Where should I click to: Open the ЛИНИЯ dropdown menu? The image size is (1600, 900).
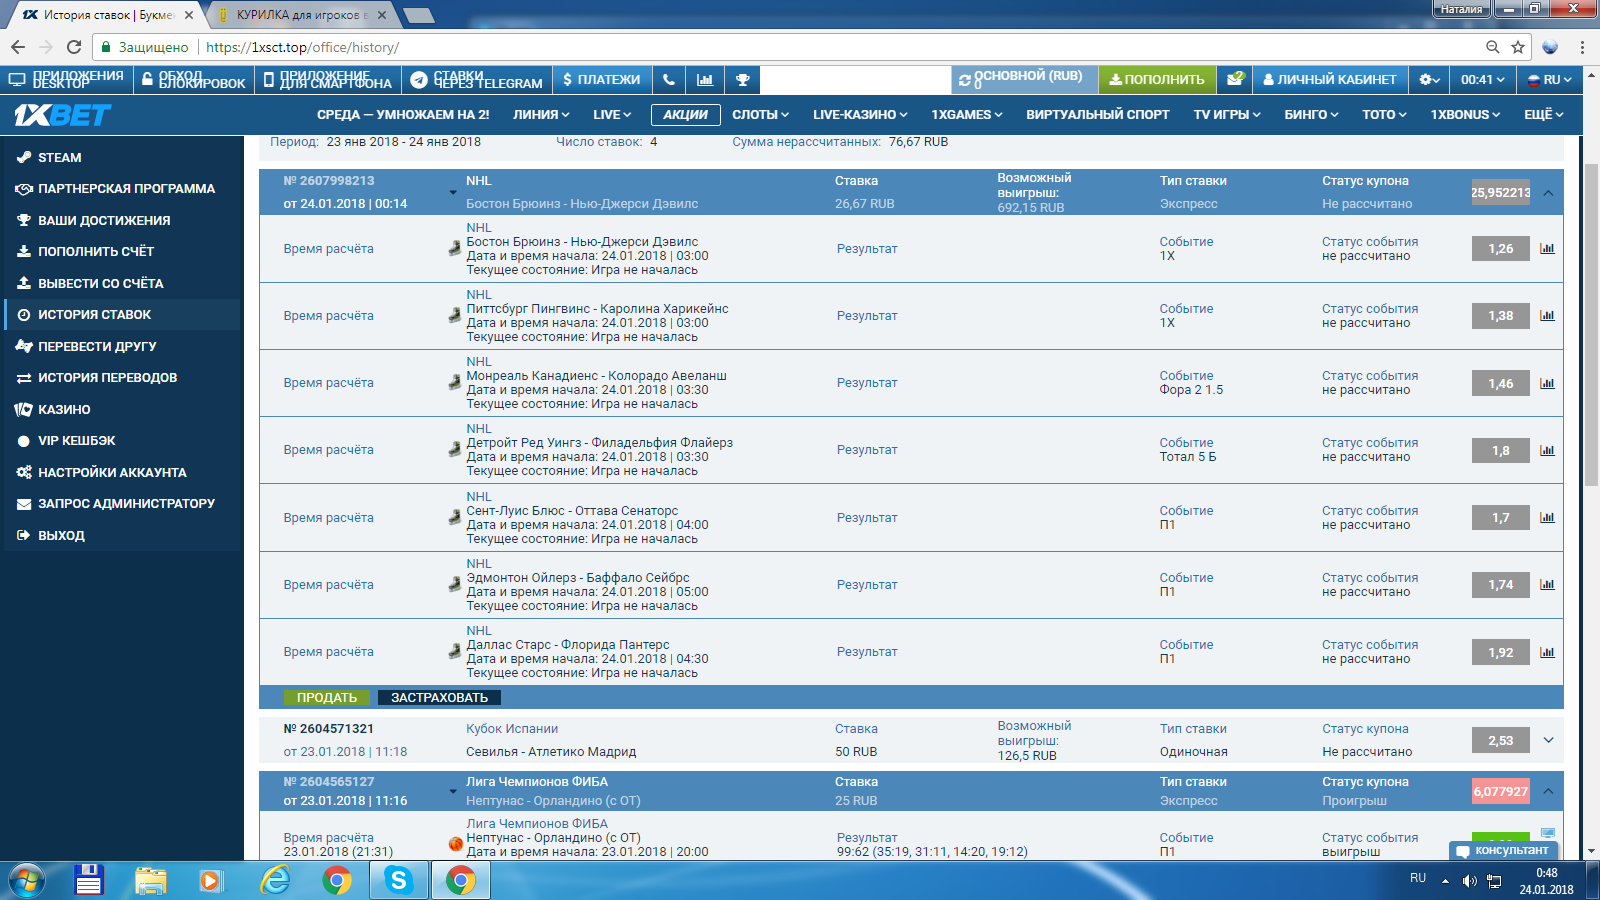coord(541,115)
